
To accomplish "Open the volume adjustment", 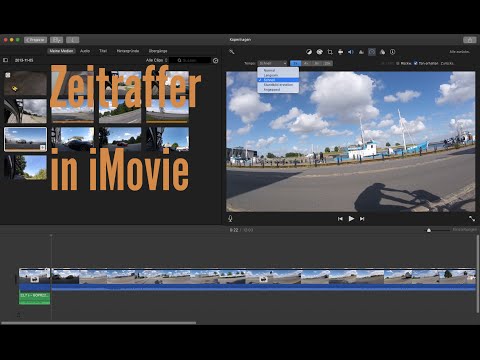I will (351, 52).
